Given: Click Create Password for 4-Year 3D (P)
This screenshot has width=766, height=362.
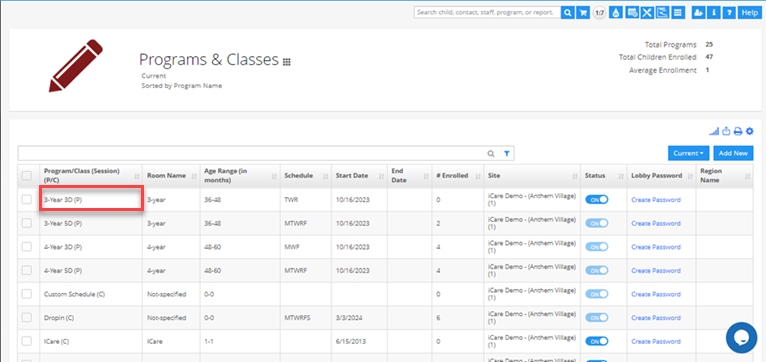Looking at the screenshot, I should [656, 247].
